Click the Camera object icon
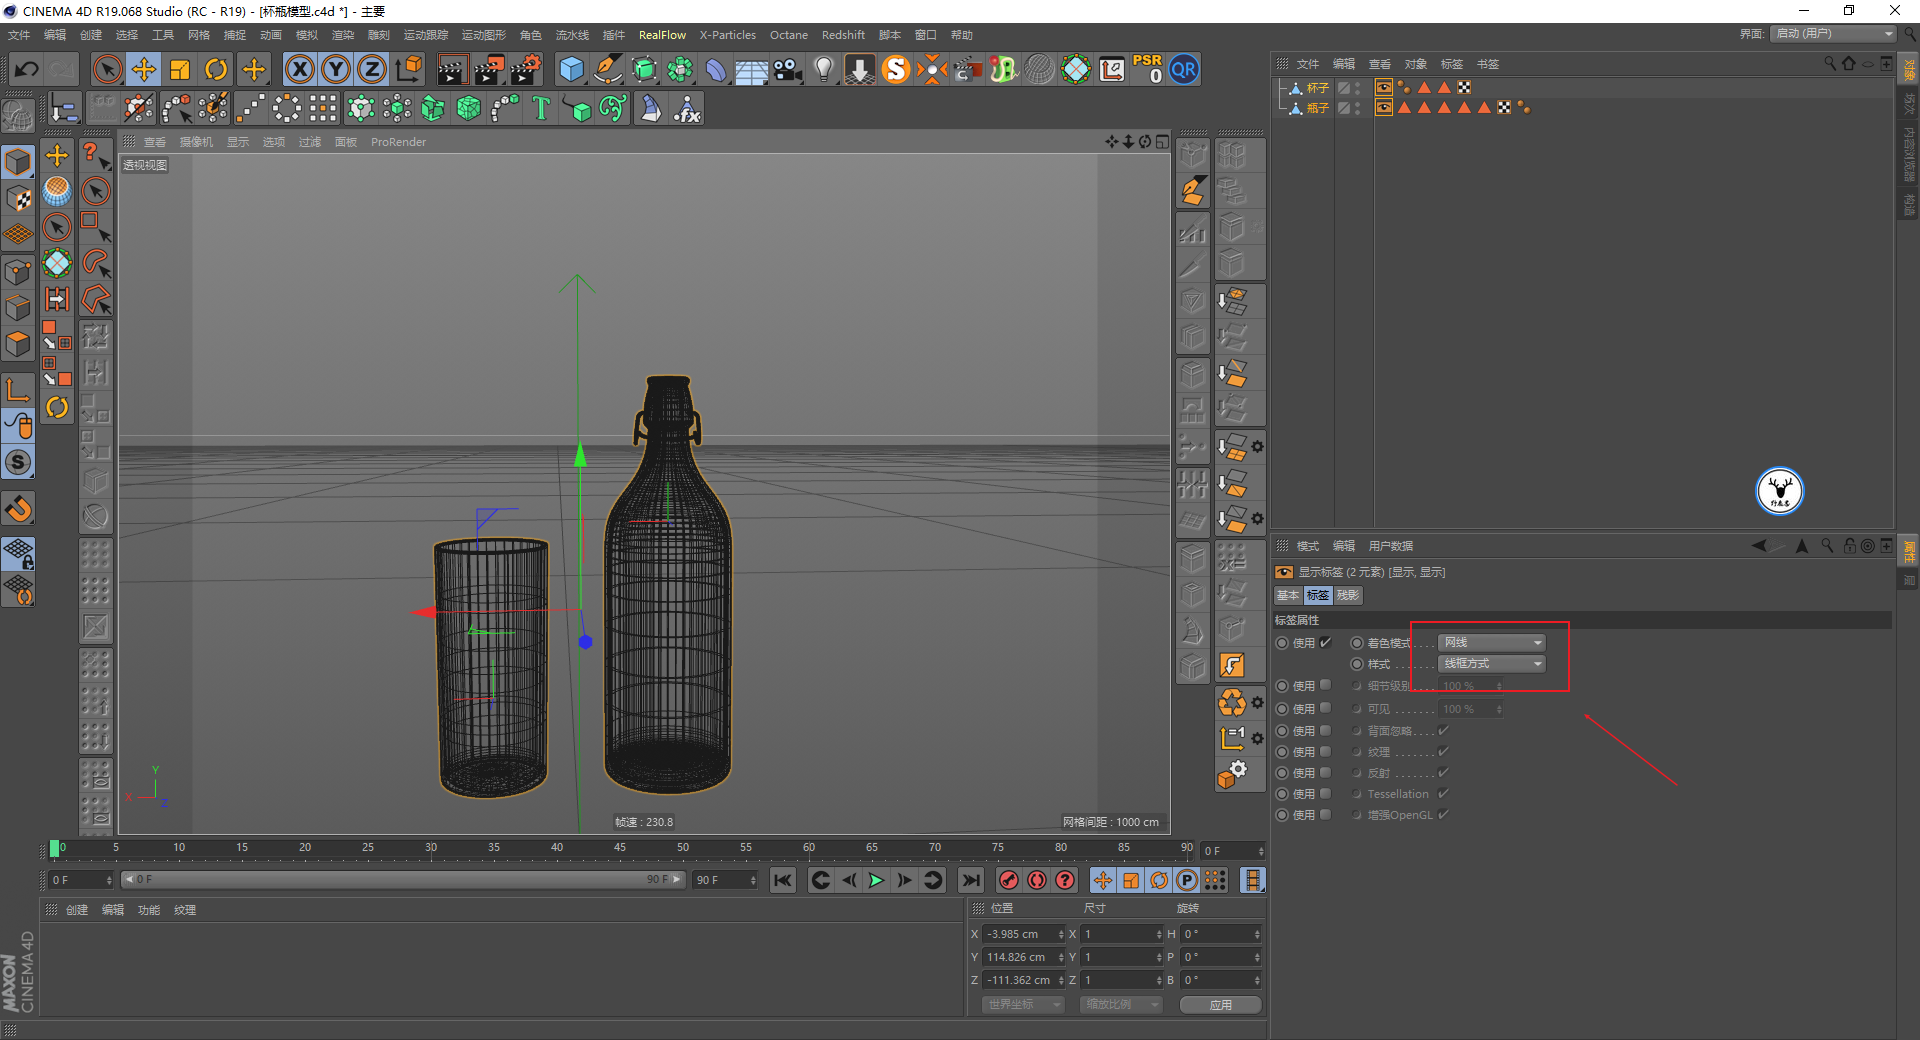The image size is (1920, 1040). point(788,69)
